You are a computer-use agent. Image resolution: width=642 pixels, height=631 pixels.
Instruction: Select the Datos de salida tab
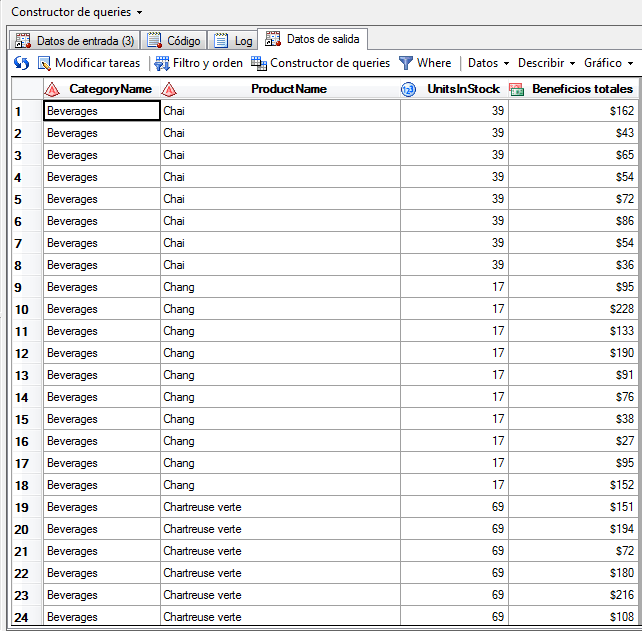click(x=313, y=39)
